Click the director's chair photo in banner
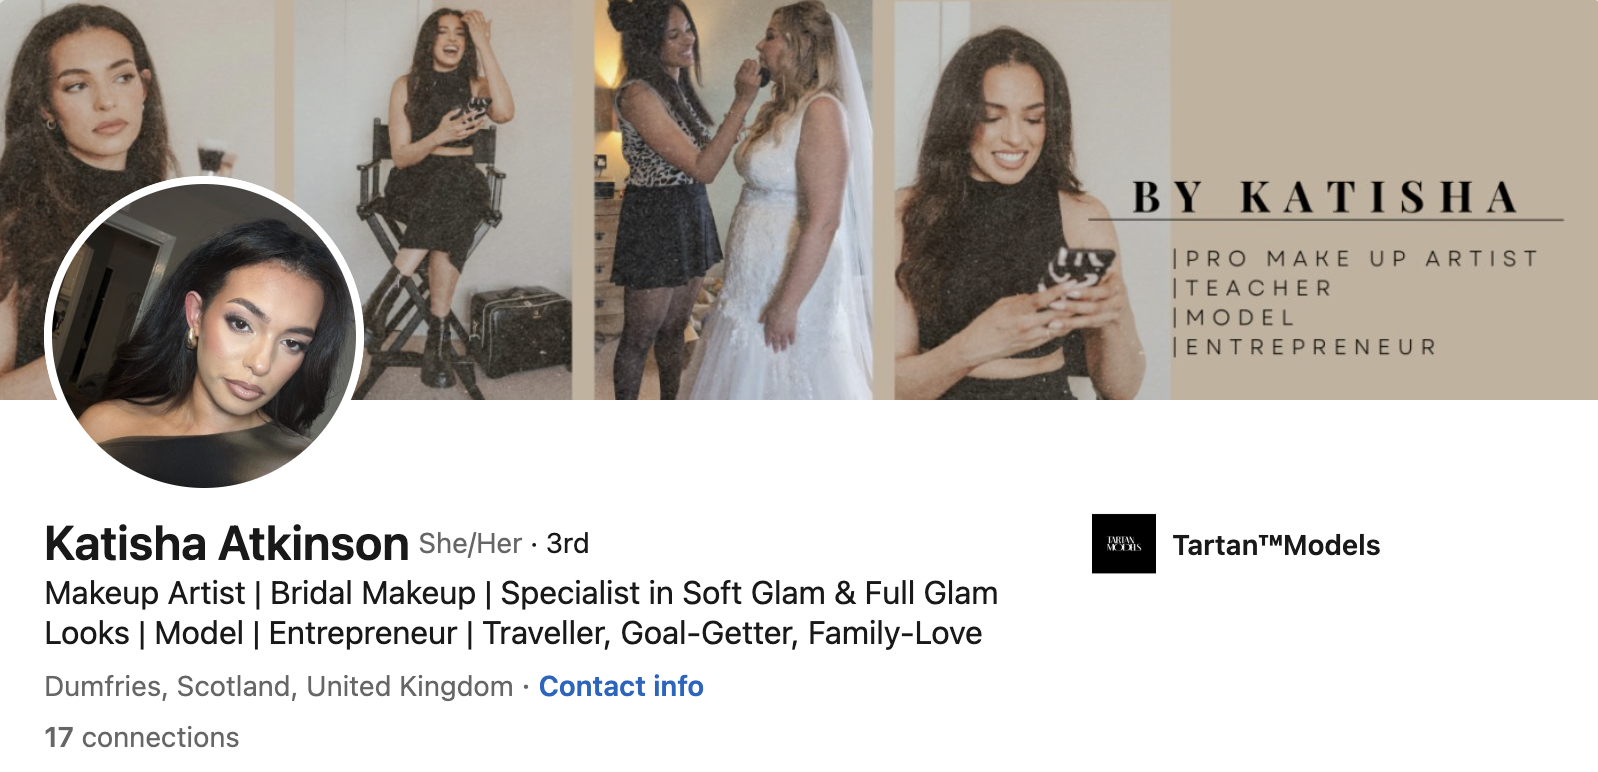Screen dimensions: 1598x772 tap(431, 200)
